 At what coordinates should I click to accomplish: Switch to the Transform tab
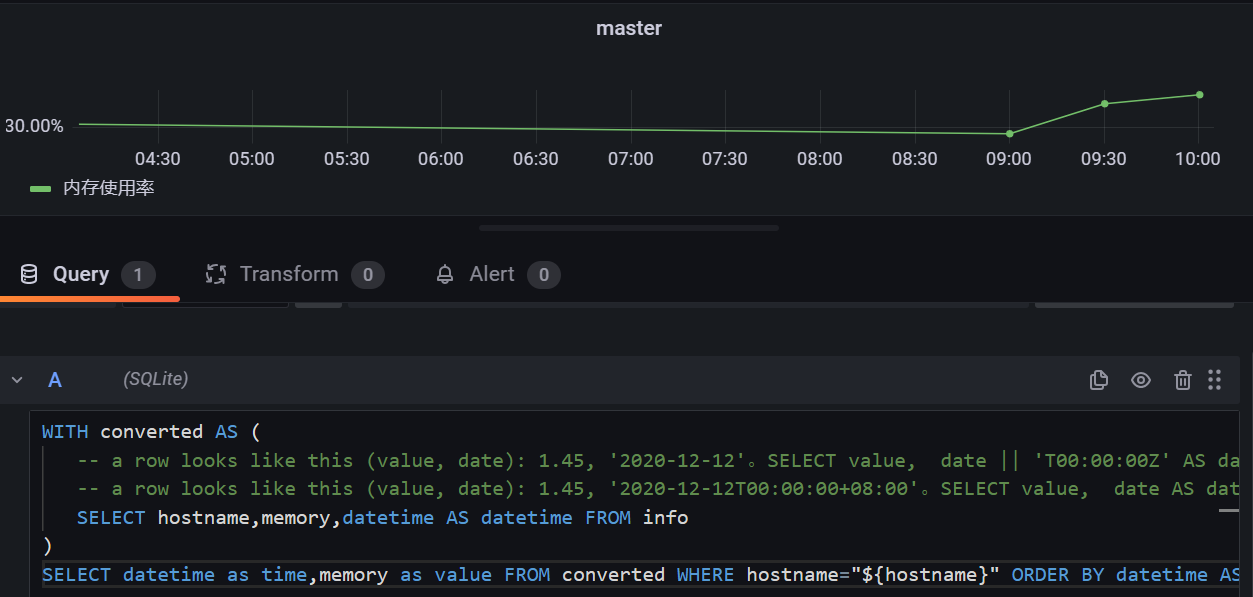pos(294,274)
